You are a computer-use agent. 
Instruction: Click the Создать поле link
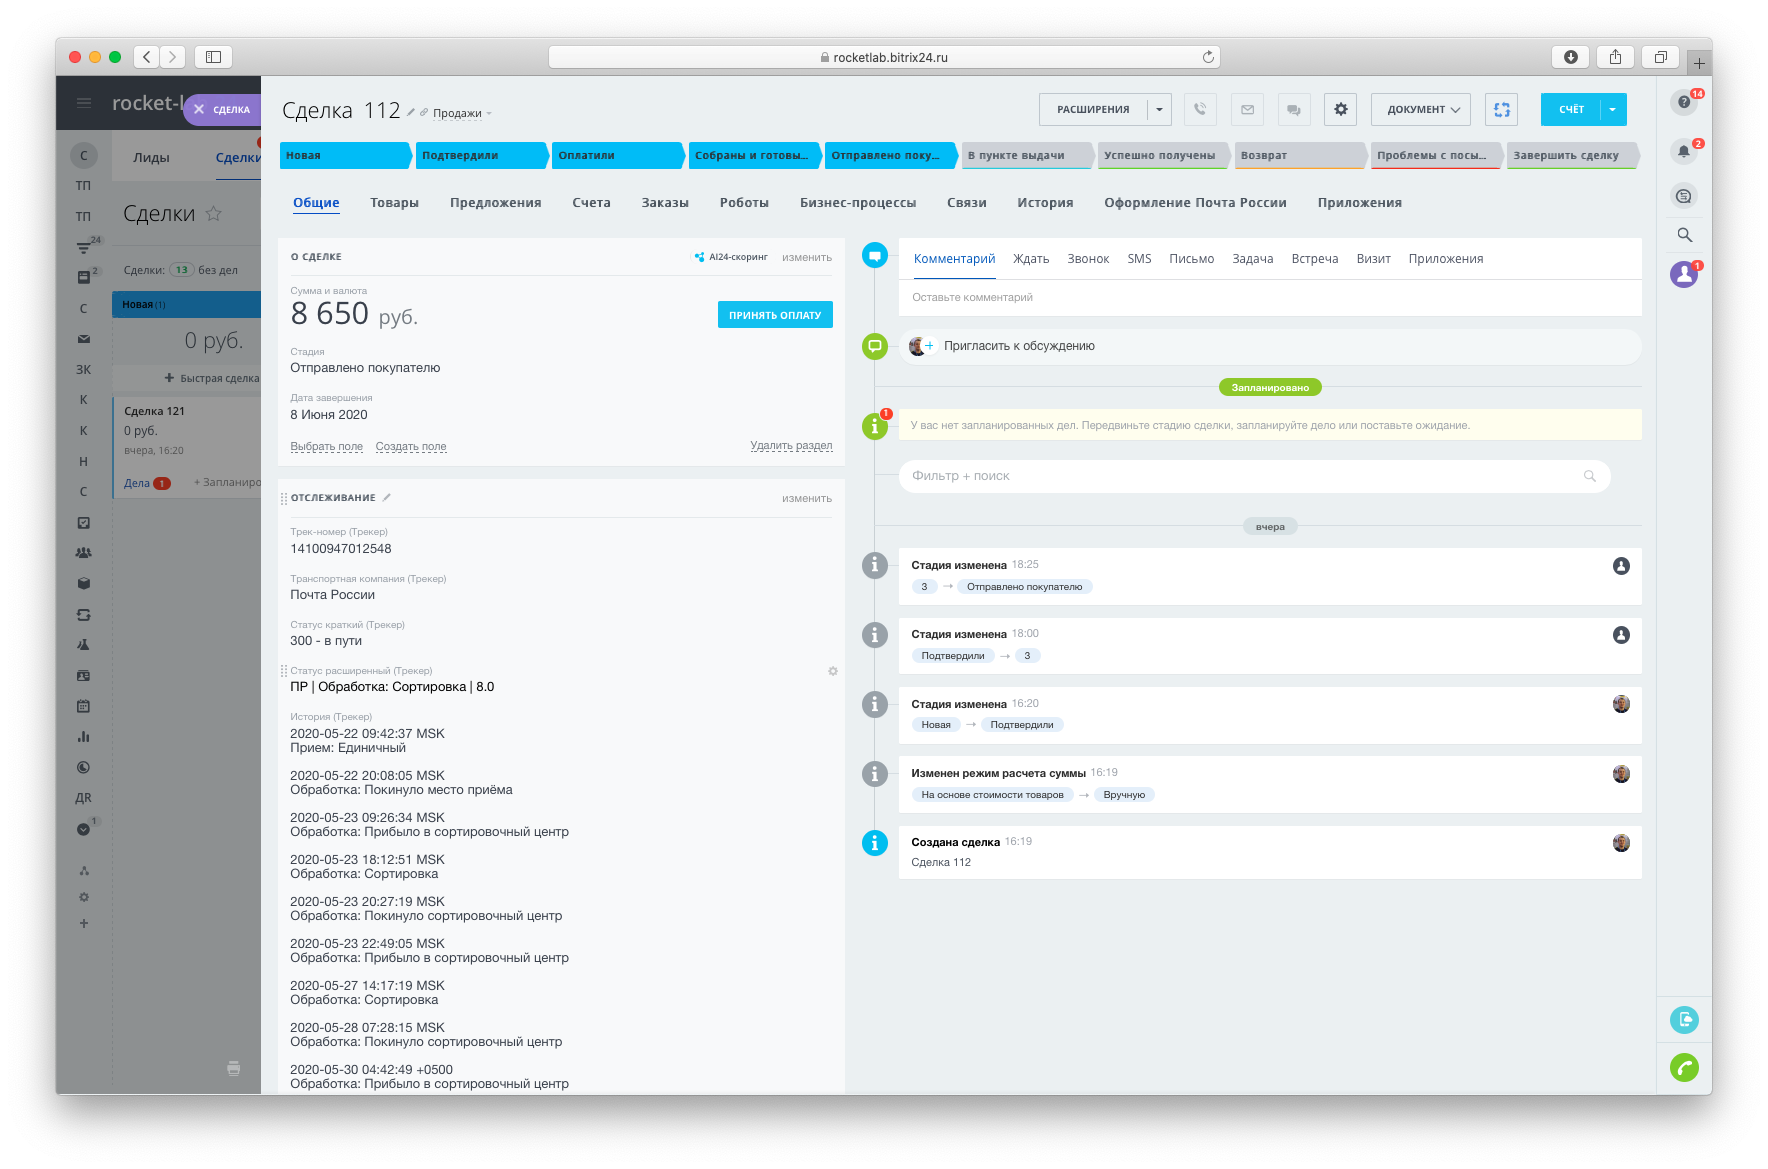[x=411, y=447]
